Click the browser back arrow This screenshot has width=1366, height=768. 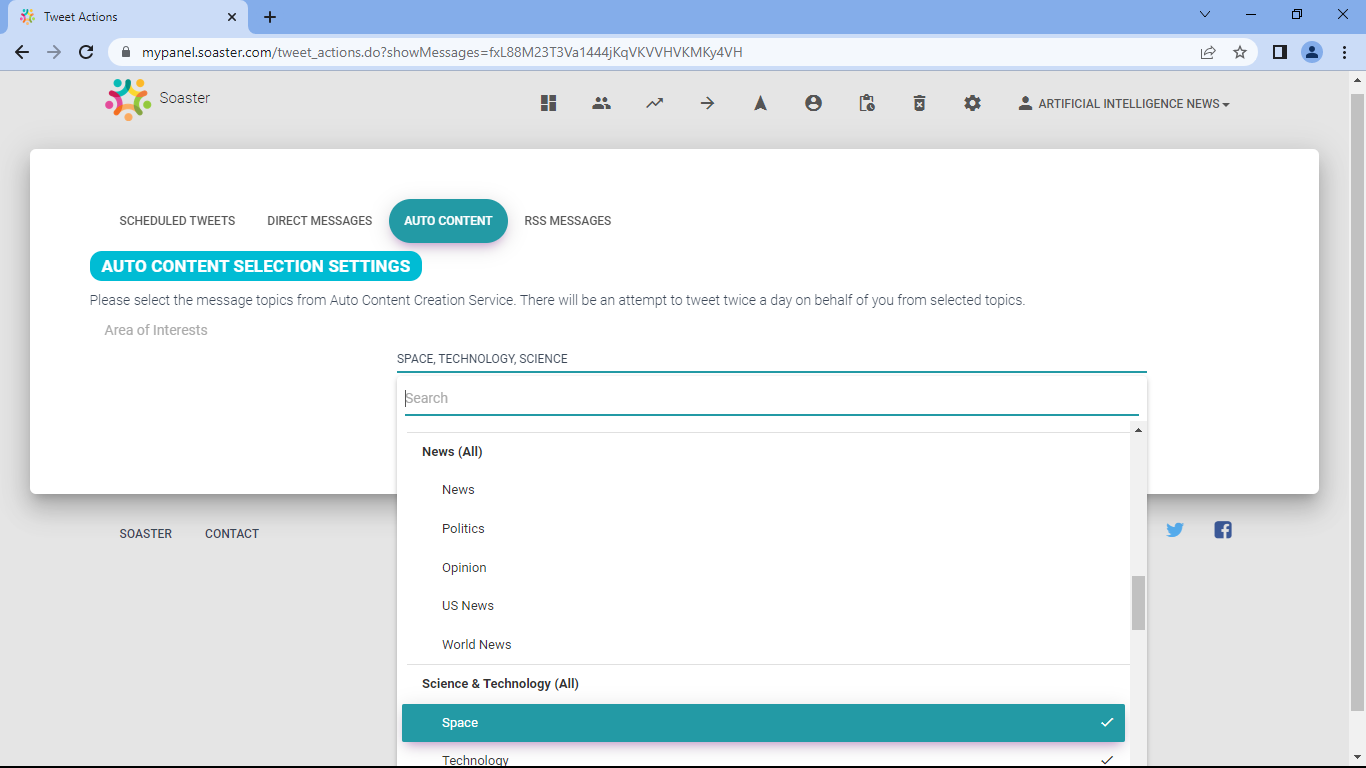22,52
